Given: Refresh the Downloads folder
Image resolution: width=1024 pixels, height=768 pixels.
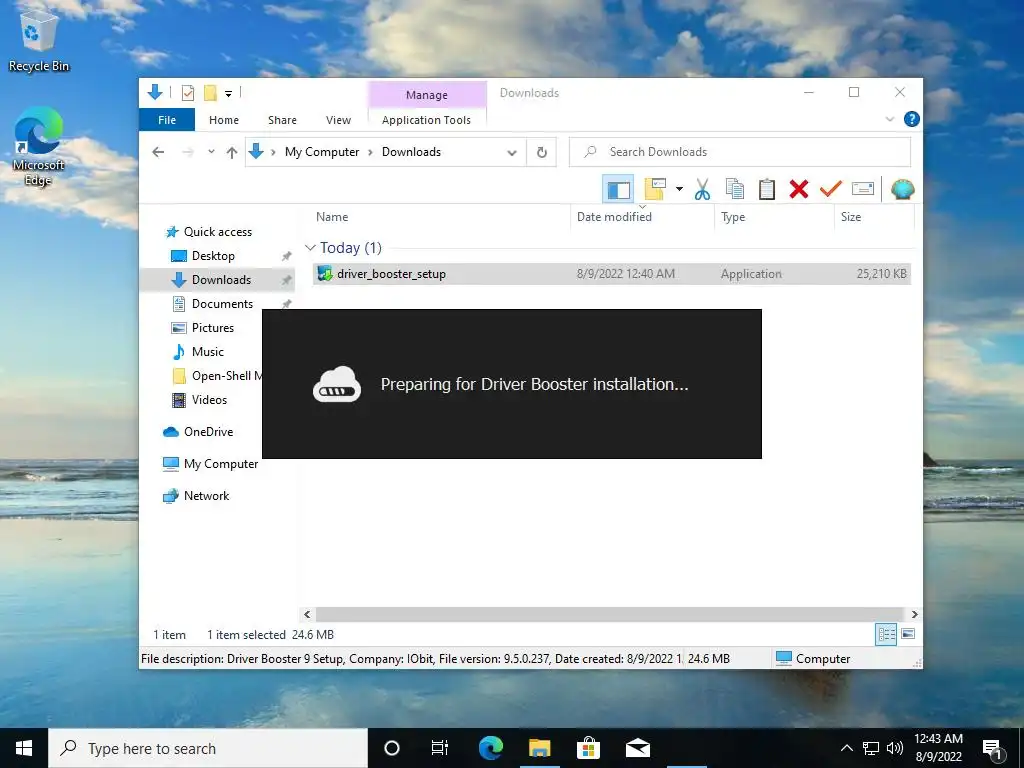Looking at the screenshot, I should point(541,152).
